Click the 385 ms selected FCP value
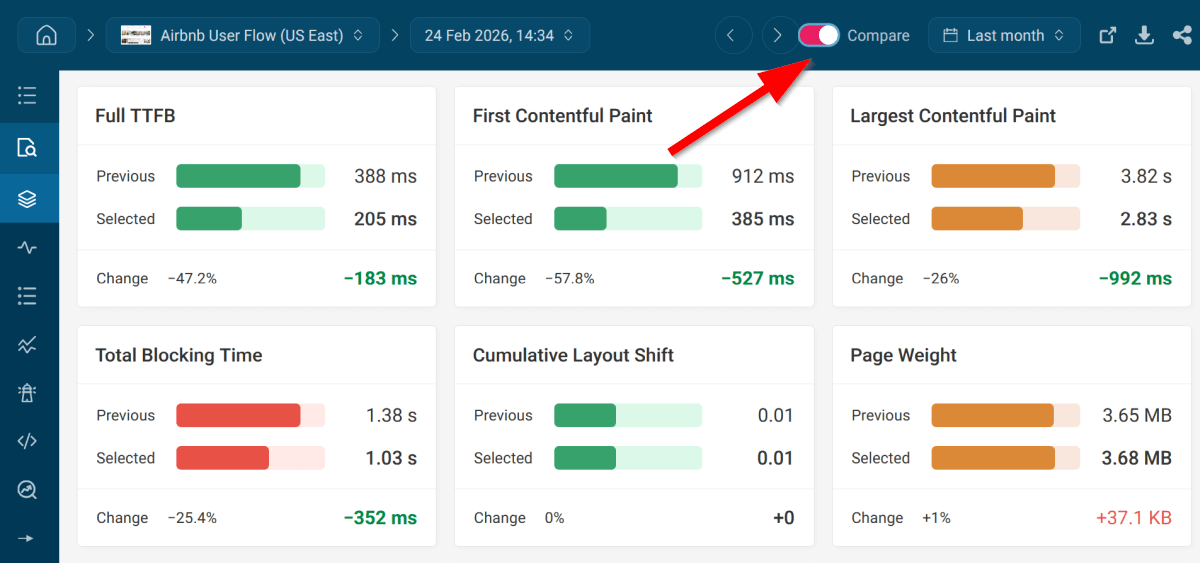This screenshot has width=1200, height=563. tap(763, 219)
